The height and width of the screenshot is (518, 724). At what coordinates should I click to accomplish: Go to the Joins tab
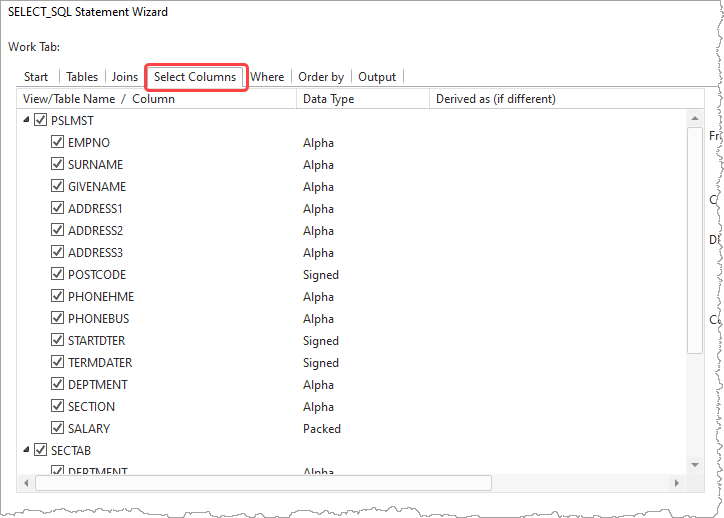pos(125,77)
